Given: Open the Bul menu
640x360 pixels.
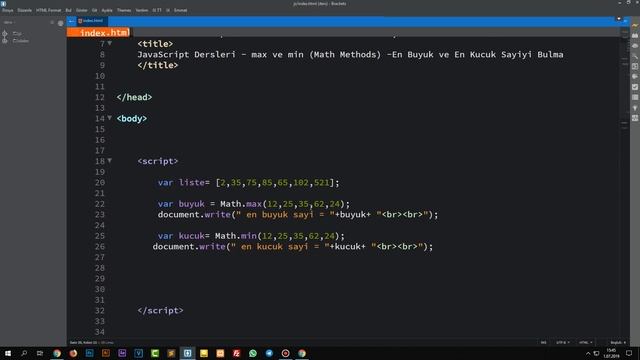Looking at the screenshot, I should click(x=69, y=10).
